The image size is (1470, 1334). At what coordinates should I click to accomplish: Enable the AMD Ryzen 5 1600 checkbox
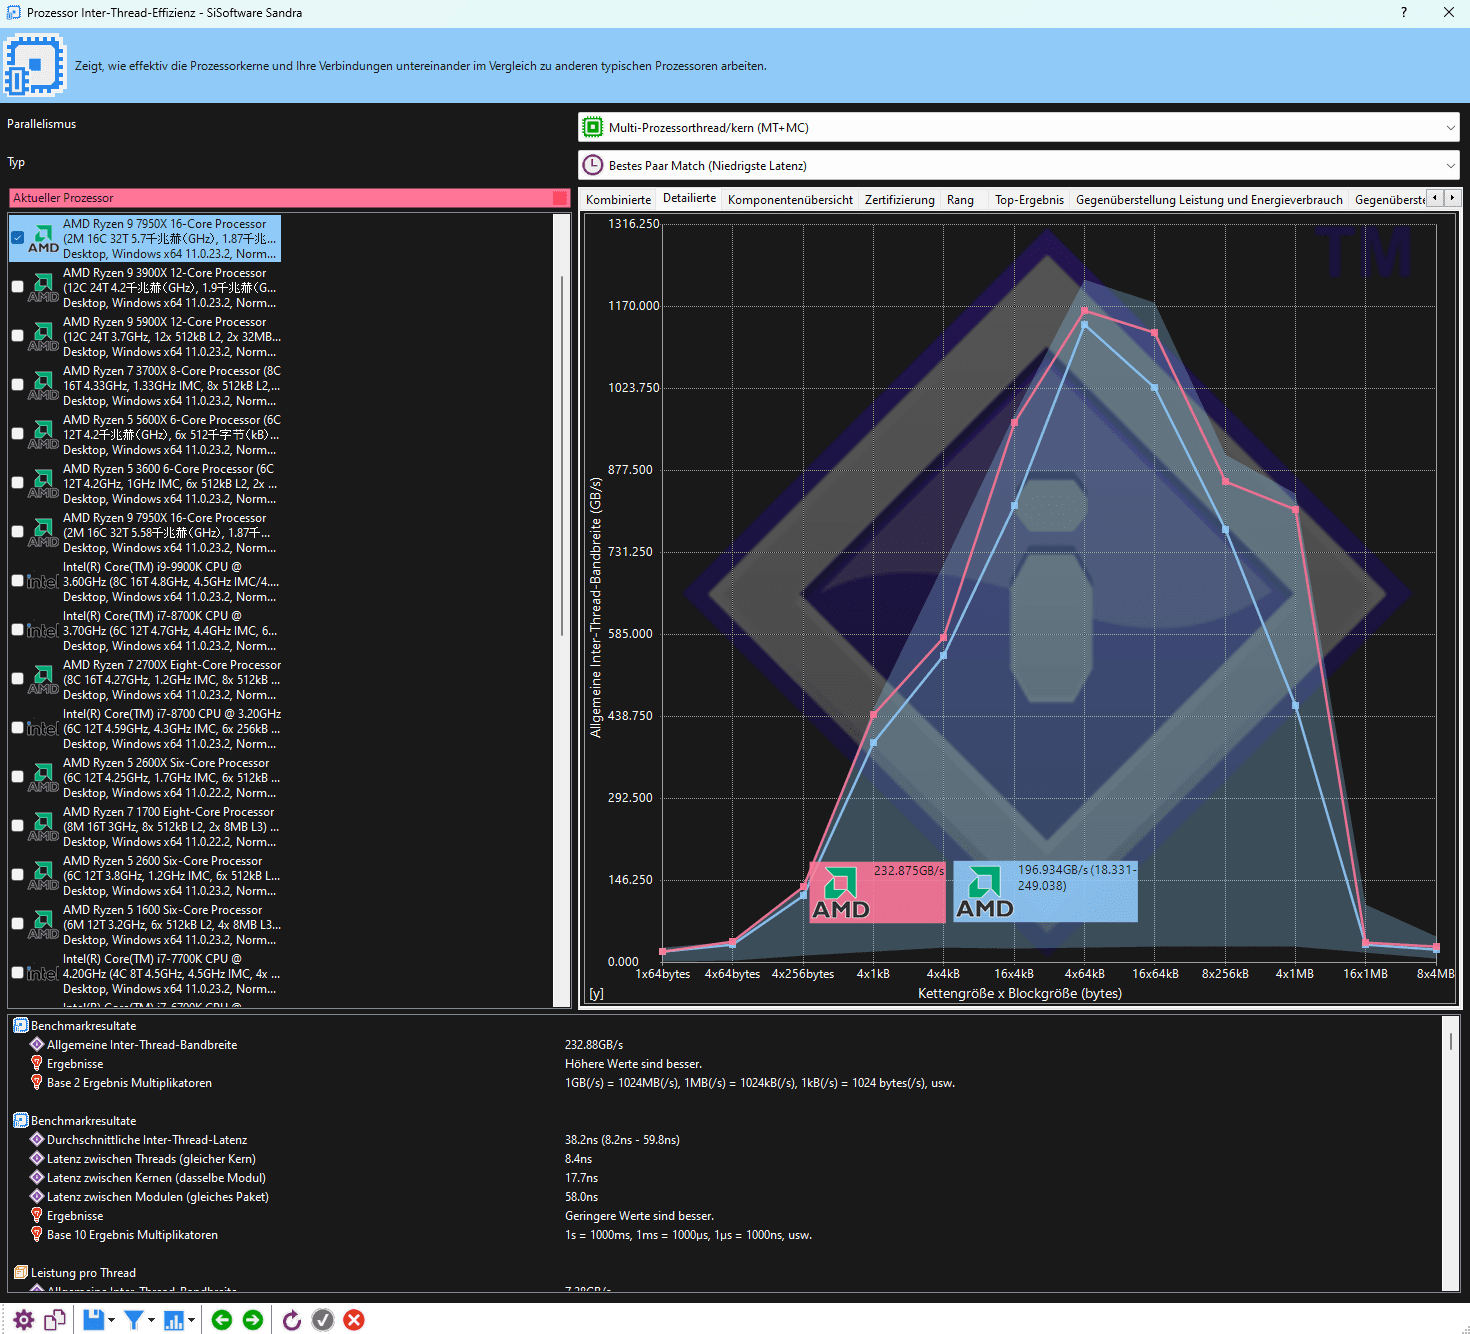18,924
